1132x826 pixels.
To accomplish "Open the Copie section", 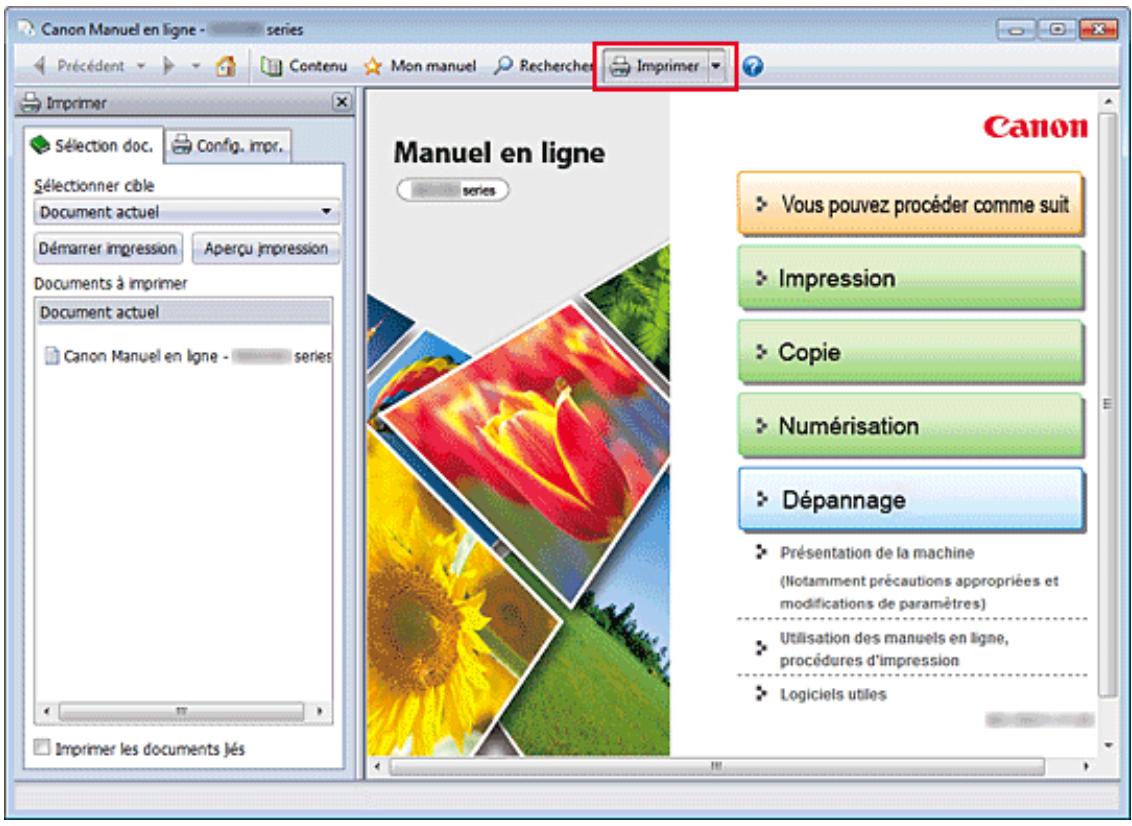I will coord(910,352).
